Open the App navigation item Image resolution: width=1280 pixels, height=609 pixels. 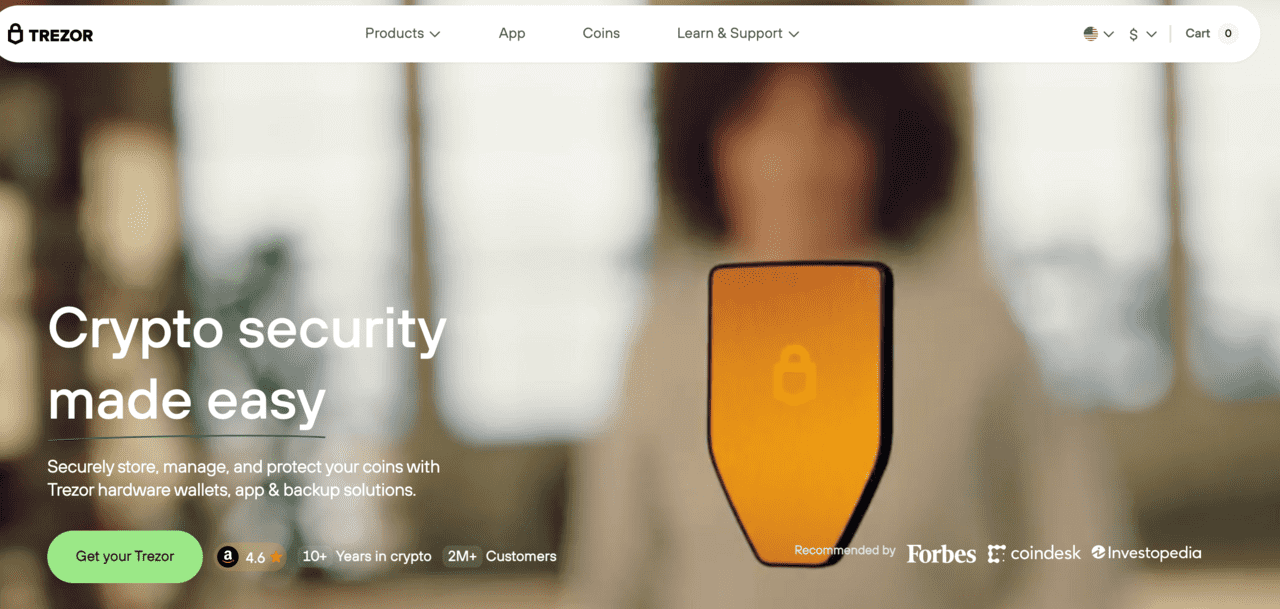tap(512, 33)
